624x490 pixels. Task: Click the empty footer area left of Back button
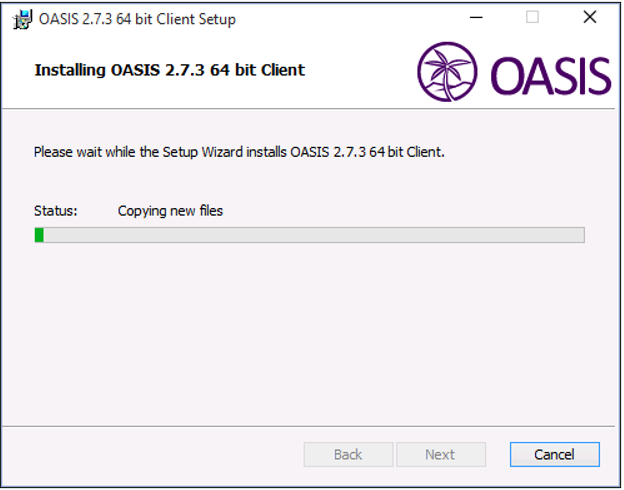point(153,454)
